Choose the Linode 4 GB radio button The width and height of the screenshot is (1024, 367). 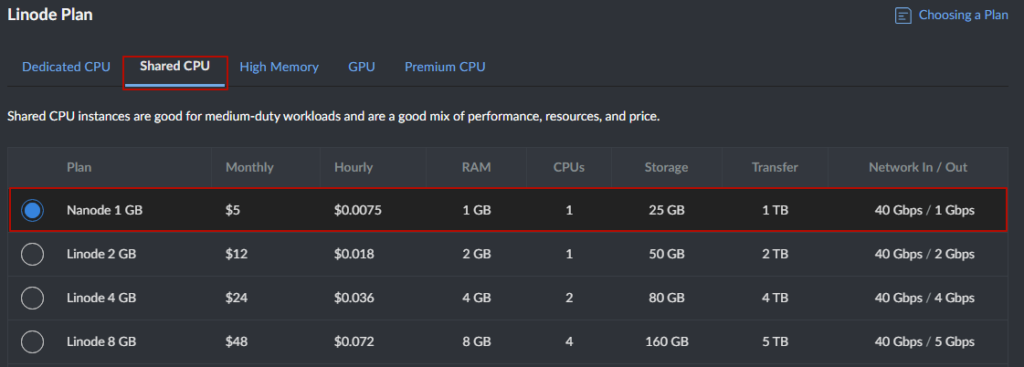pos(33,298)
